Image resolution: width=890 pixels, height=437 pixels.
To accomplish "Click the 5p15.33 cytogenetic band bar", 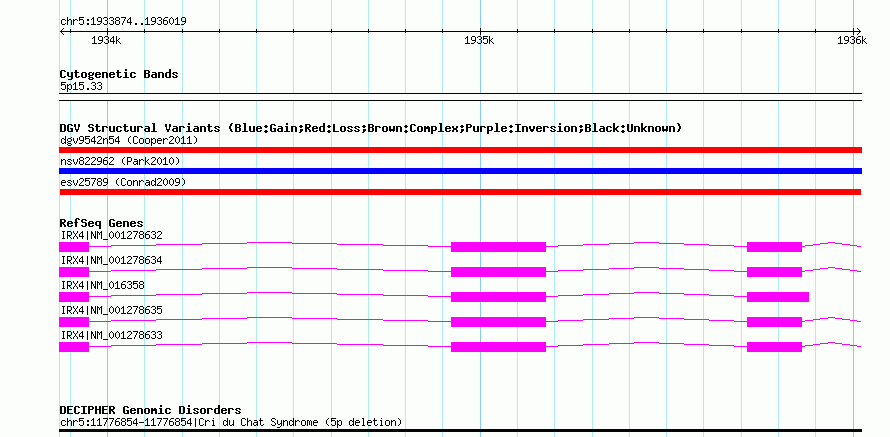I will [460, 96].
